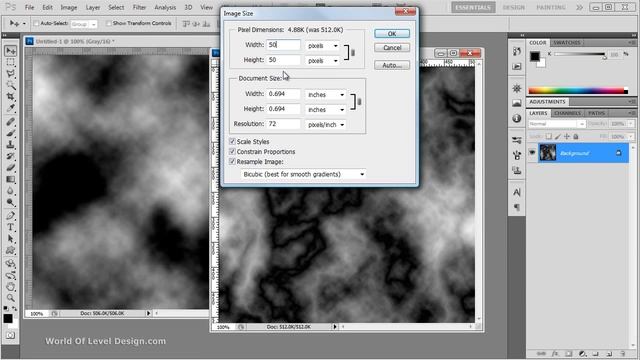This screenshot has height=360, width=640.
Task: Open the Paragraph panel icon
Action: click(517, 207)
